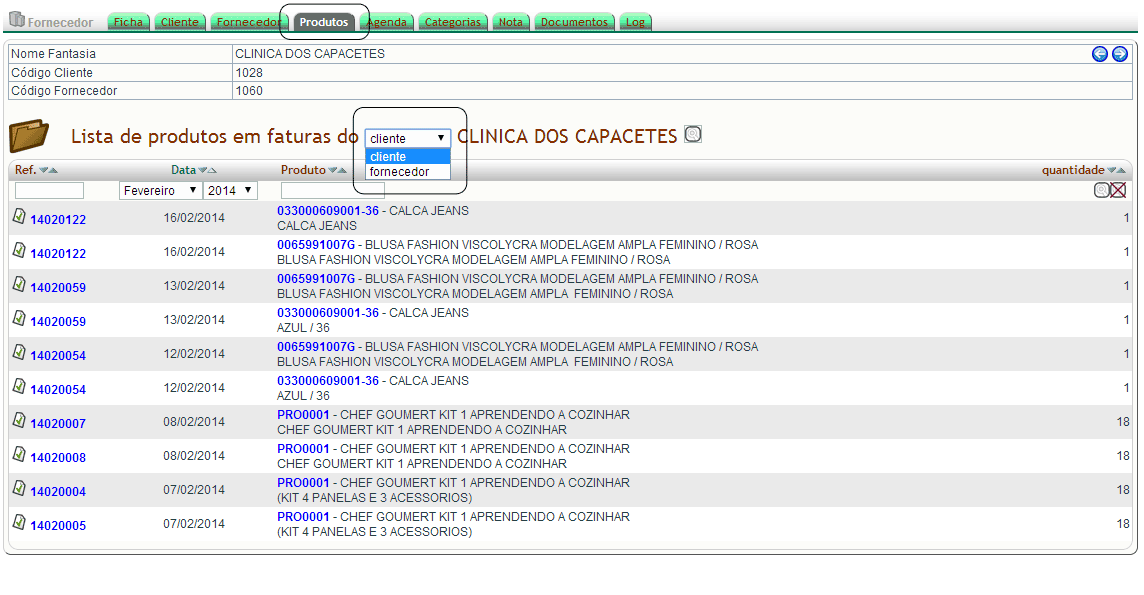Open PRO0001 product link dated 08/02/2014 in 14020007 row
1144x595 pixels.
303,415
